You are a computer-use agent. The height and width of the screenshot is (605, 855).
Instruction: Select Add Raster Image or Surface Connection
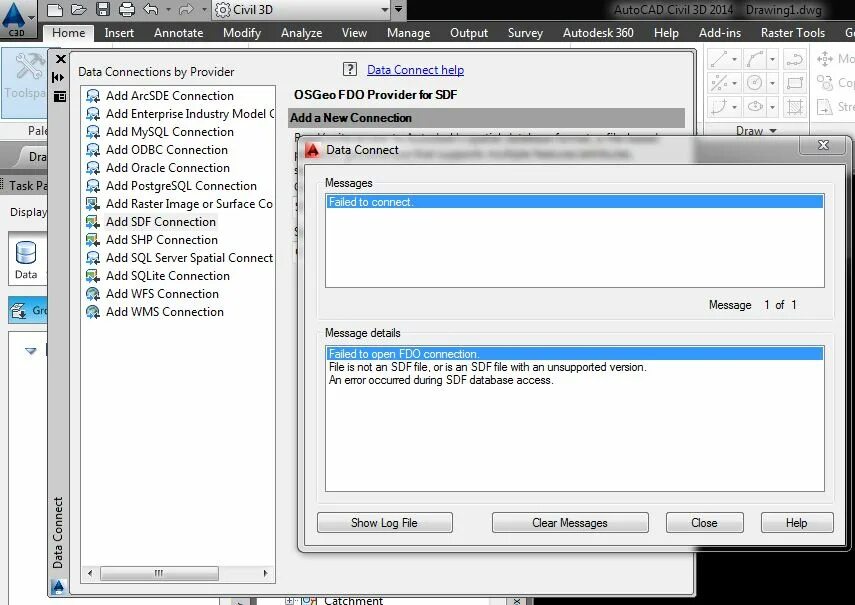pos(179,203)
